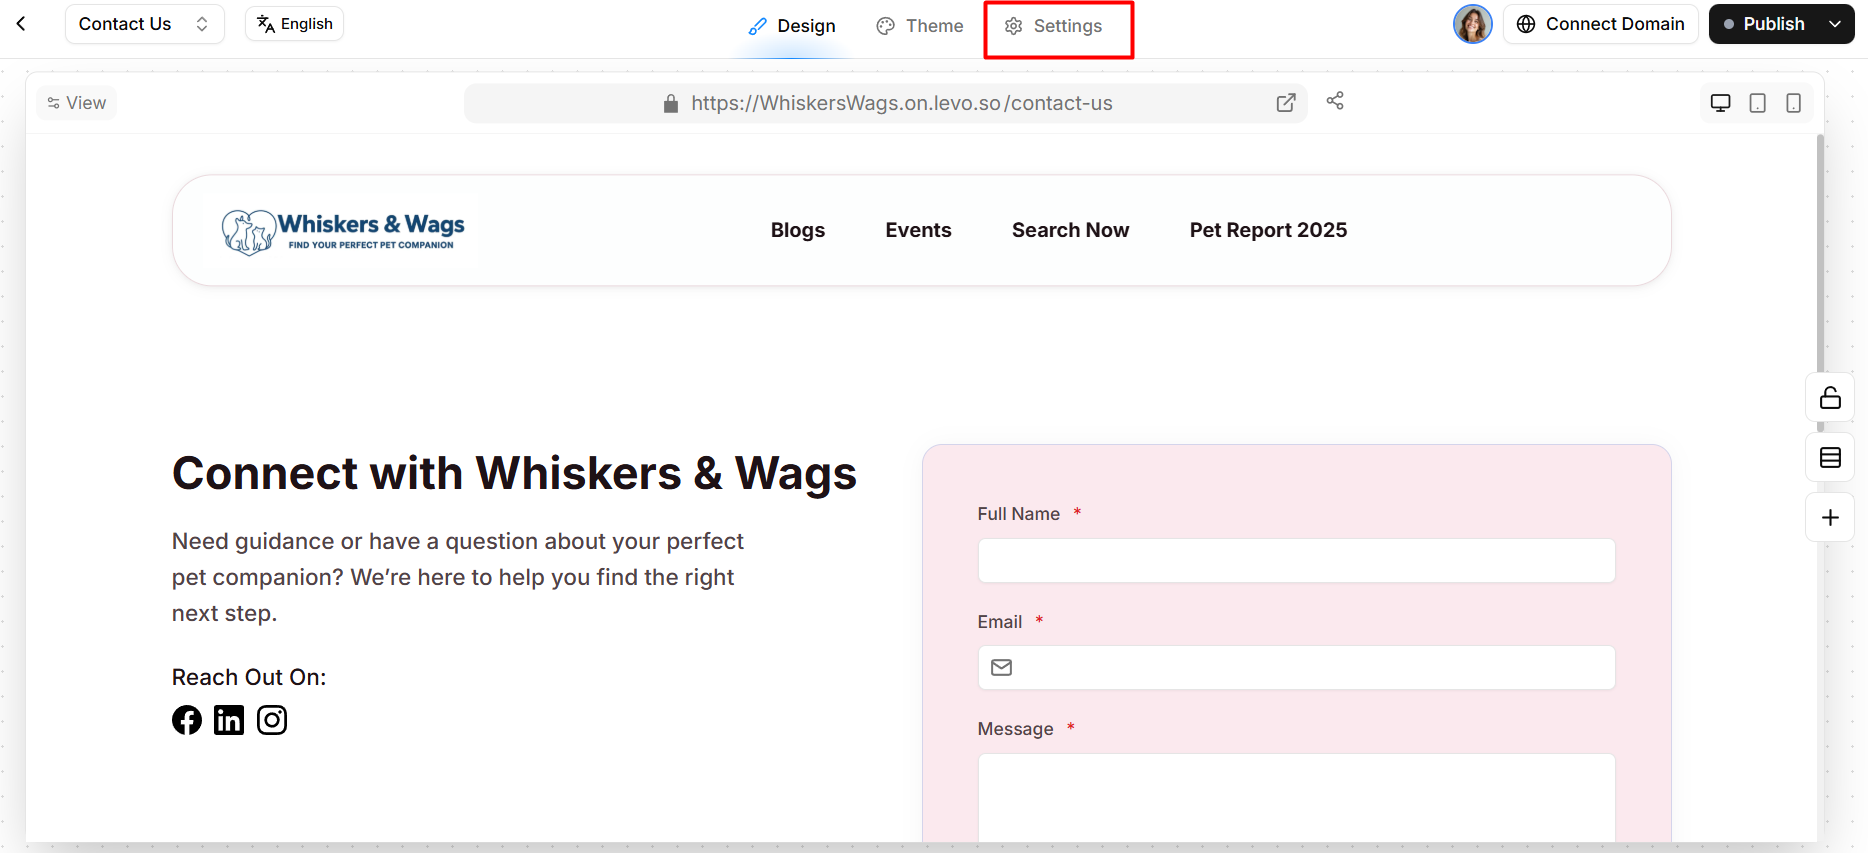1868x853 pixels.
Task: Open the sections layout icon
Action: [x=1830, y=458]
